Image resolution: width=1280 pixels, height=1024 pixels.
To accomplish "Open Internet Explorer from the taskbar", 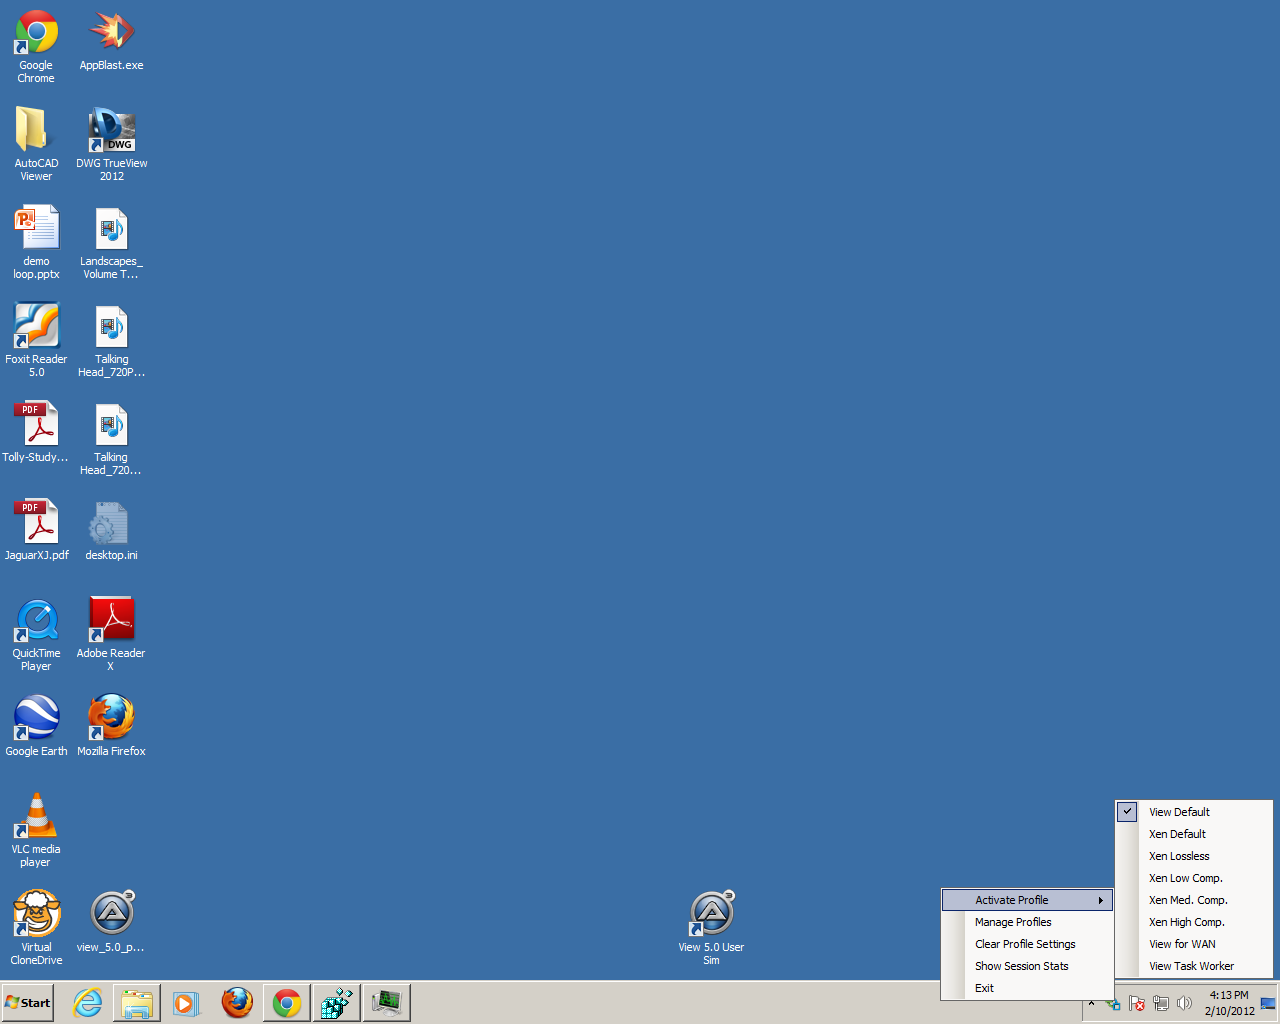I will (x=88, y=1003).
